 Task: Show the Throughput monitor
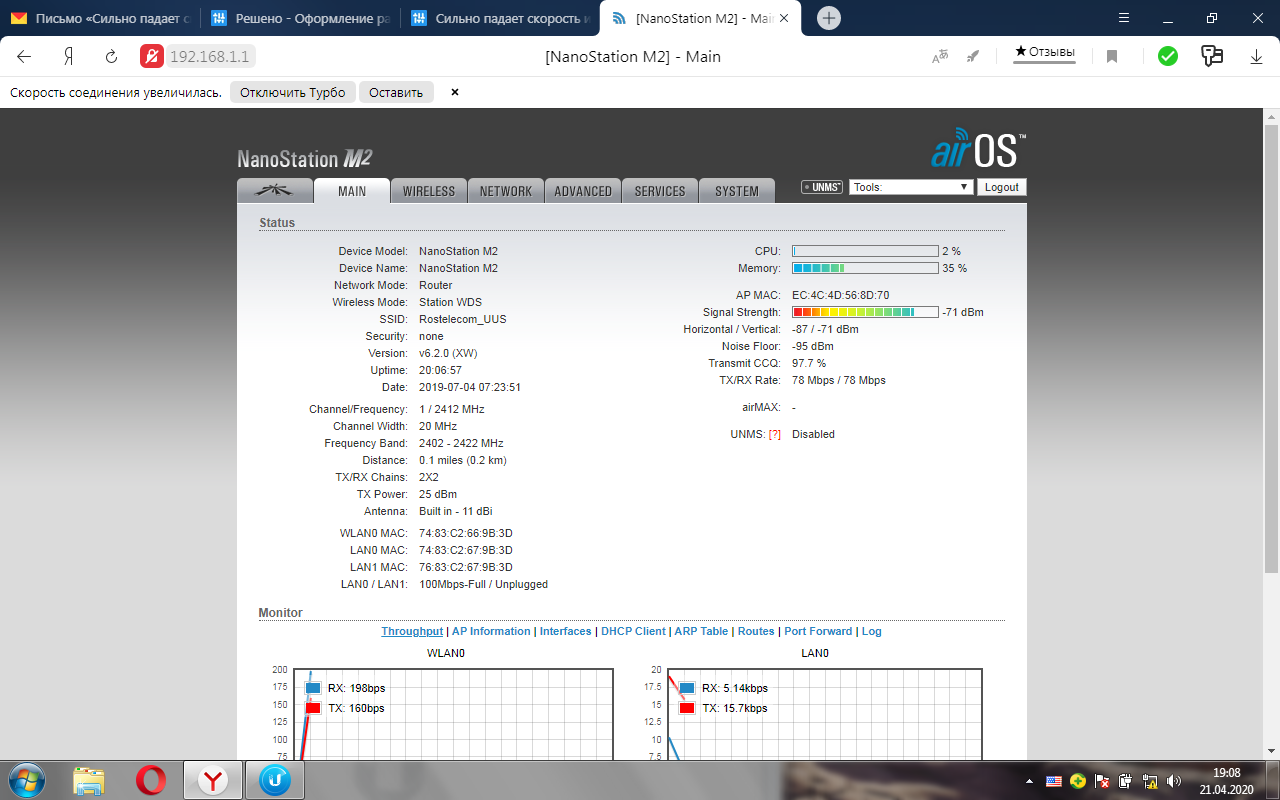click(x=412, y=631)
